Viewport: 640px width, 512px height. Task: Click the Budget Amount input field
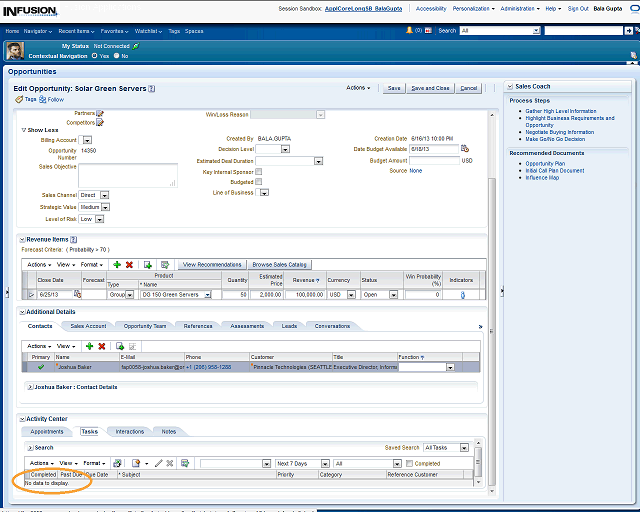(434, 160)
